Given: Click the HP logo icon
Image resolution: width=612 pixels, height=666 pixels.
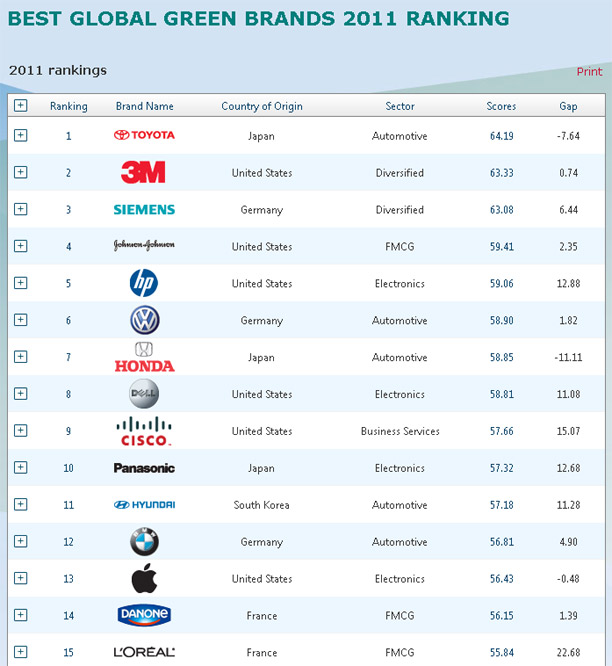Looking at the screenshot, I should (144, 284).
